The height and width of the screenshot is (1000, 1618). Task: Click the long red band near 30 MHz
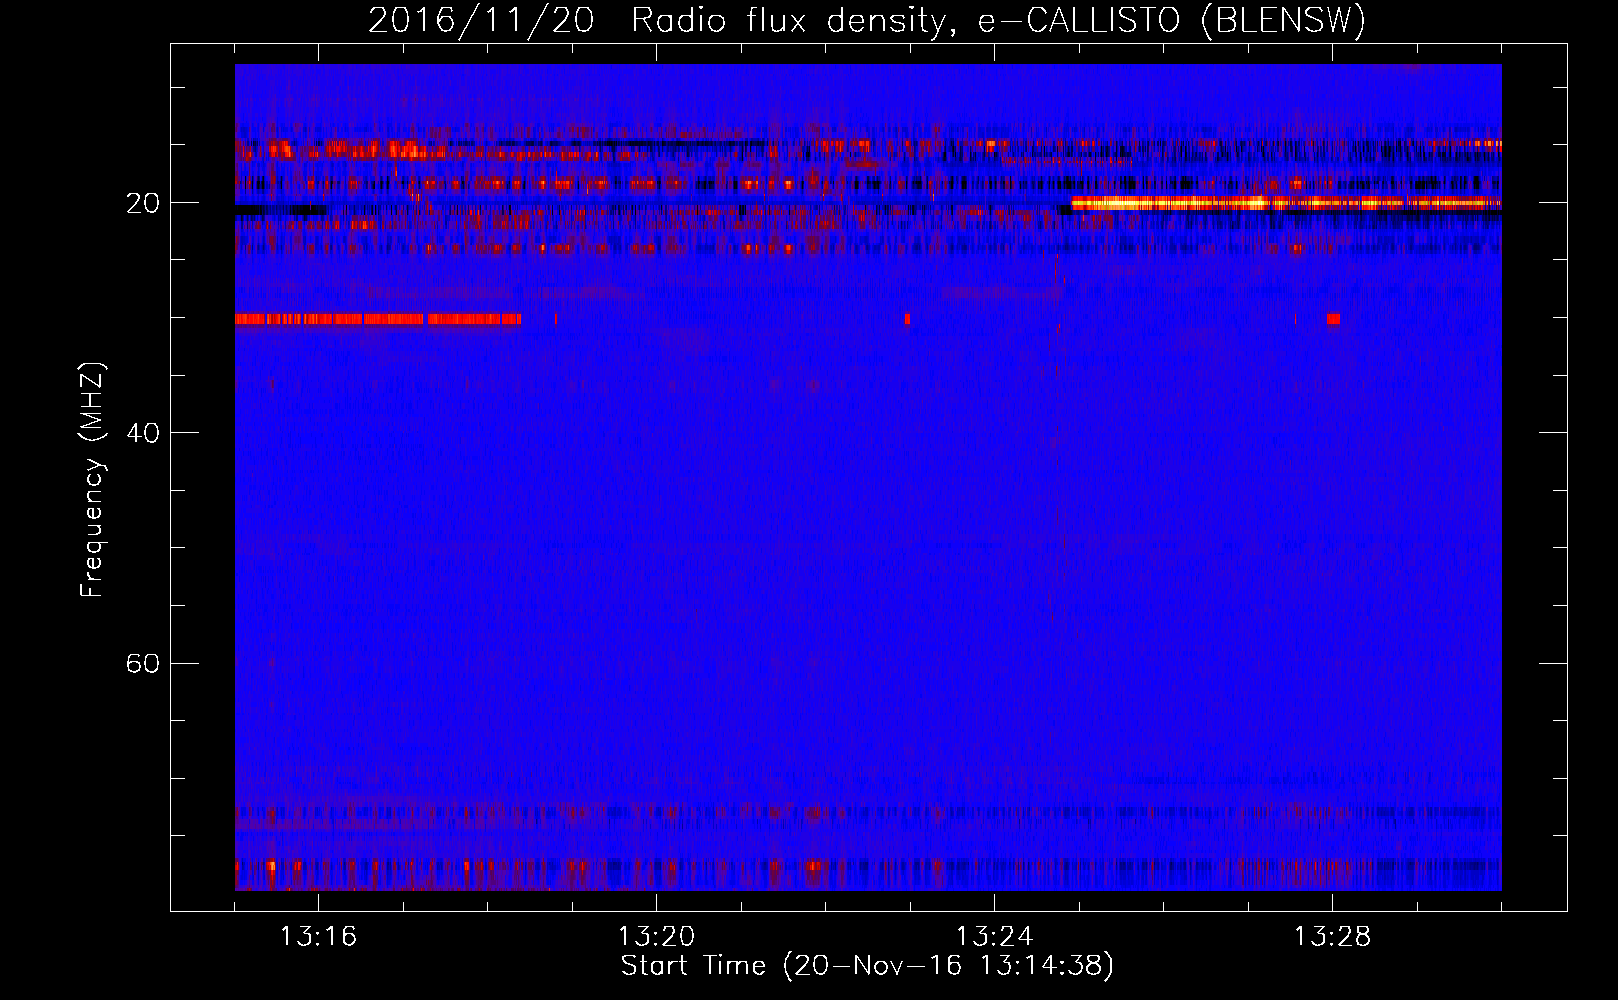click(x=378, y=319)
